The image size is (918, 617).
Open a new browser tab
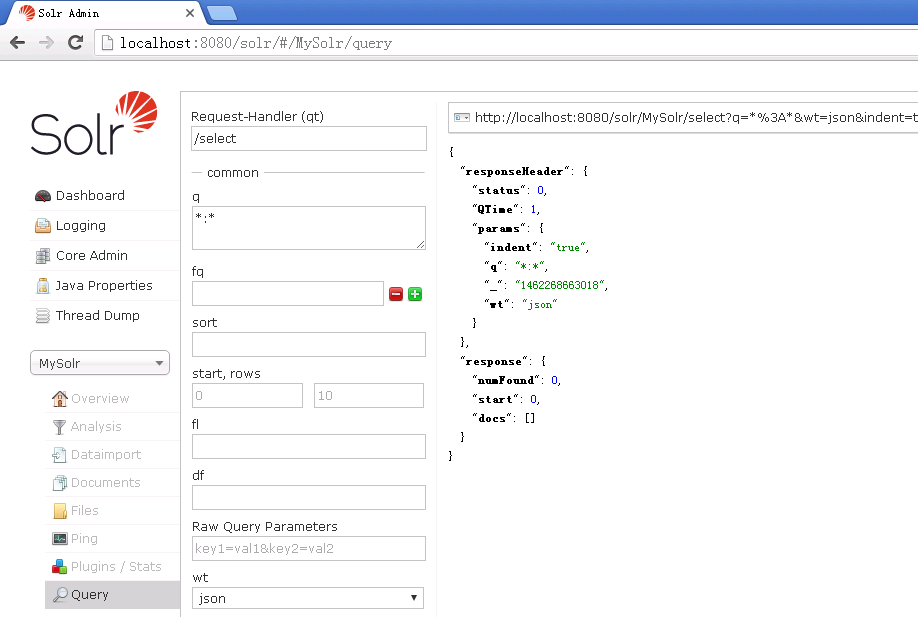pyautogui.click(x=222, y=13)
